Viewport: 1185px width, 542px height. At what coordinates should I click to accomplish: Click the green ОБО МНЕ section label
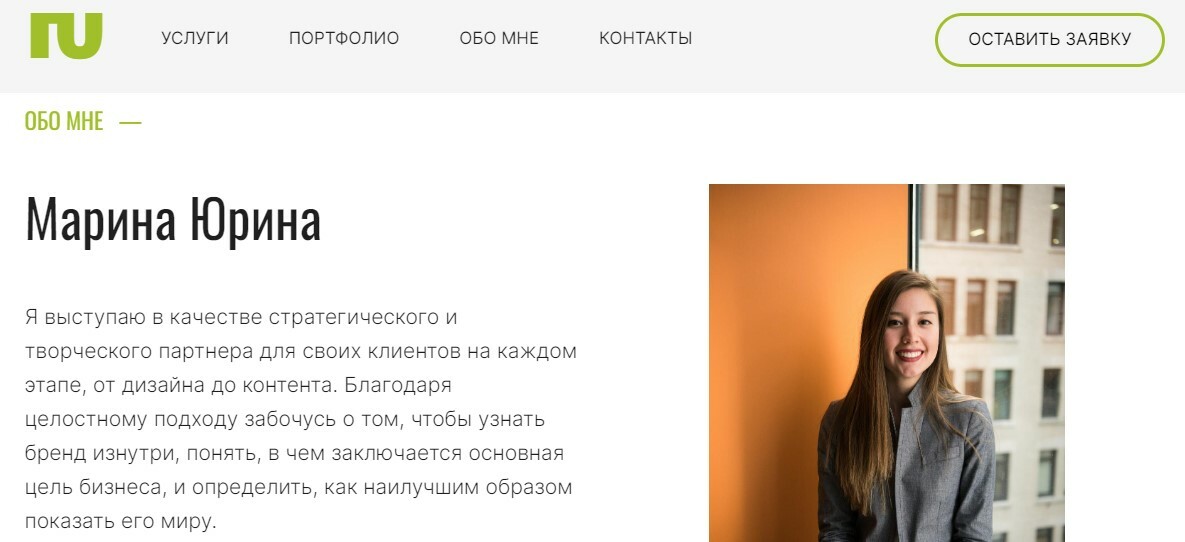tap(64, 121)
